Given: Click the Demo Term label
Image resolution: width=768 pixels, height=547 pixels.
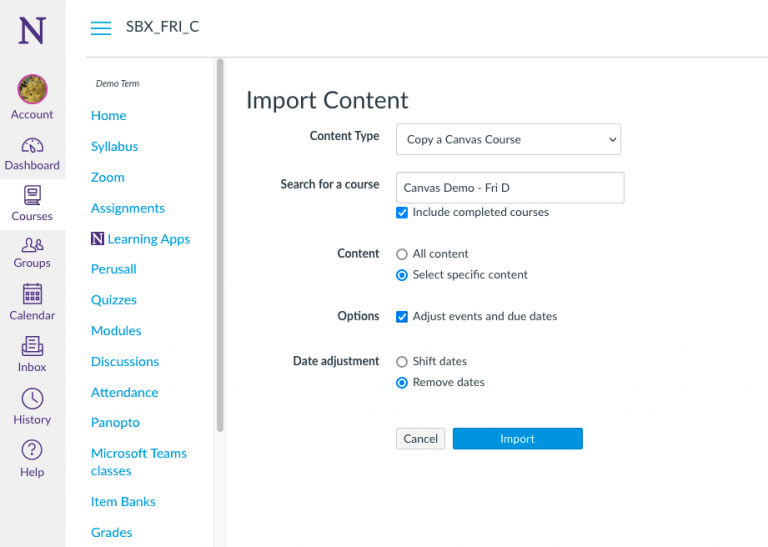Looking at the screenshot, I should tap(118, 84).
